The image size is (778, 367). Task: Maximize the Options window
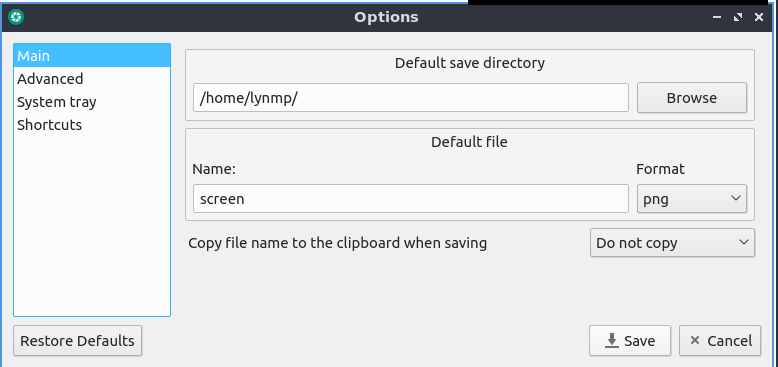[738, 17]
